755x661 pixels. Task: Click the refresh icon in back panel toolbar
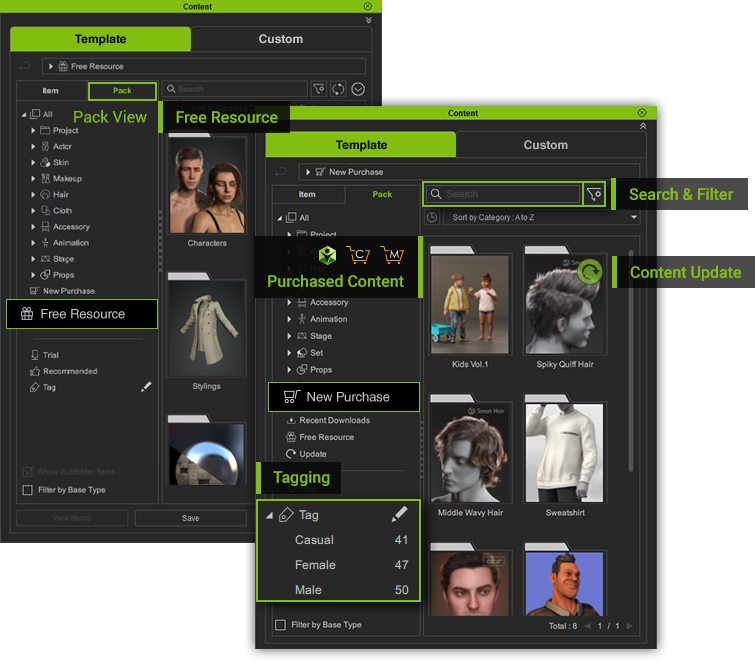pyautogui.click(x=338, y=90)
